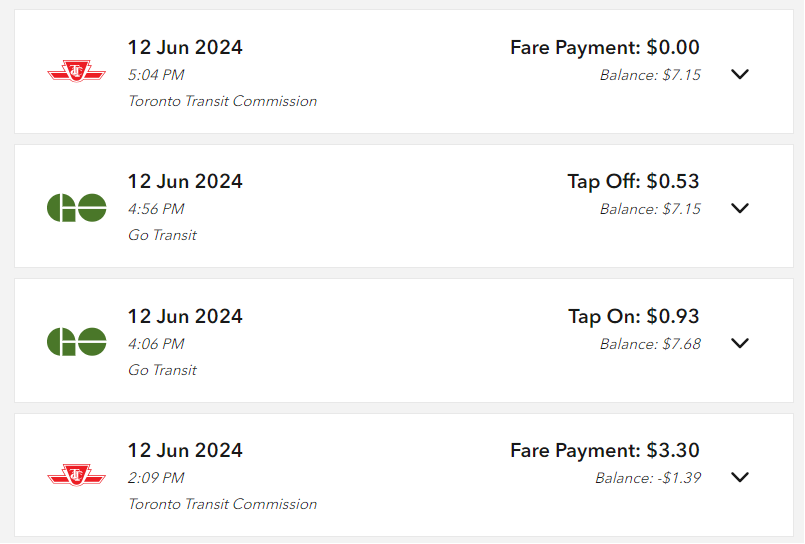Expand the Tap On $0.93 transaction chevron
The image size is (805, 544).
tap(740, 343)
